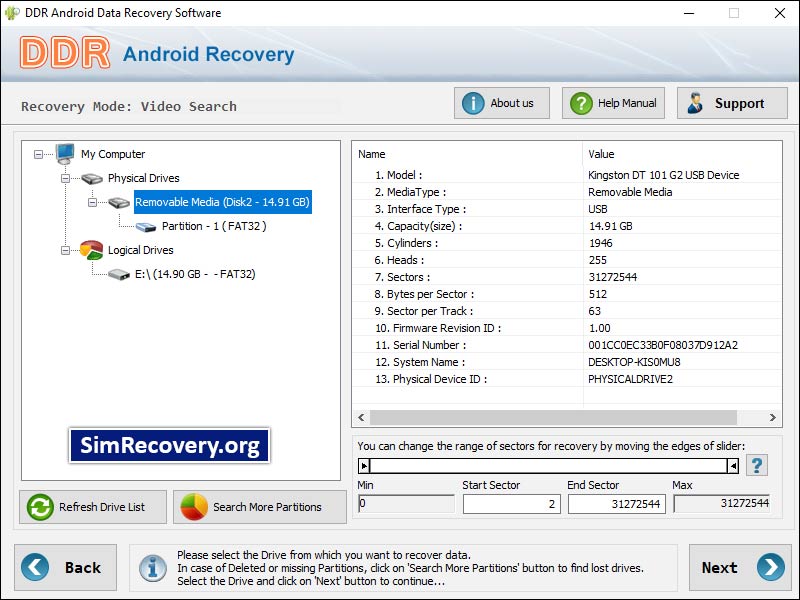Click the slider right edge handle
This screenshot has width=800, height=600.
[x=733, y=466]
